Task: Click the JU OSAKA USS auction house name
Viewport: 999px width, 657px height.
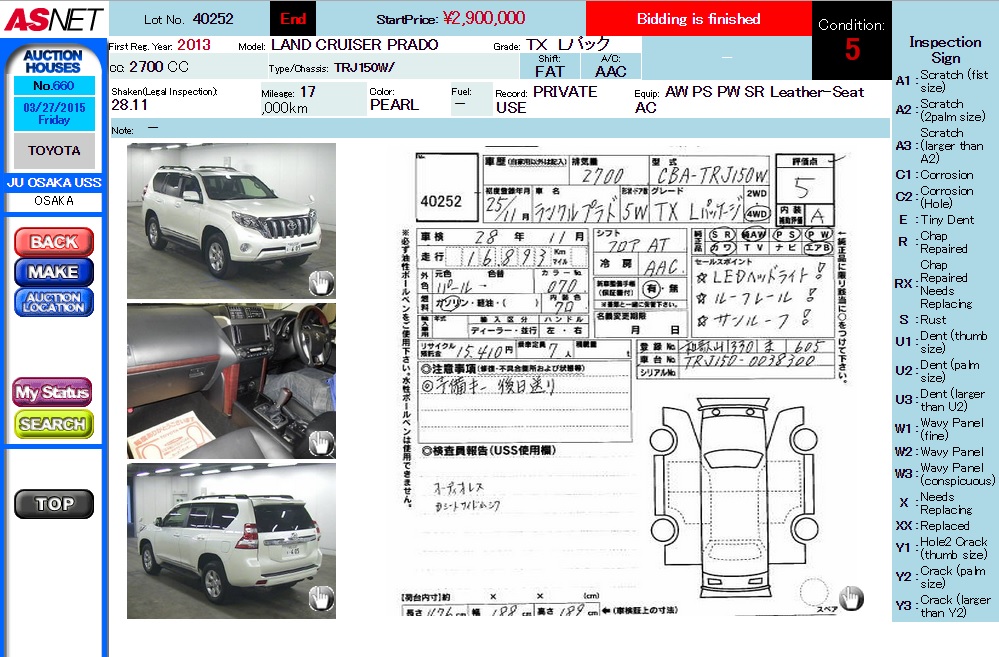Action: 54,183
